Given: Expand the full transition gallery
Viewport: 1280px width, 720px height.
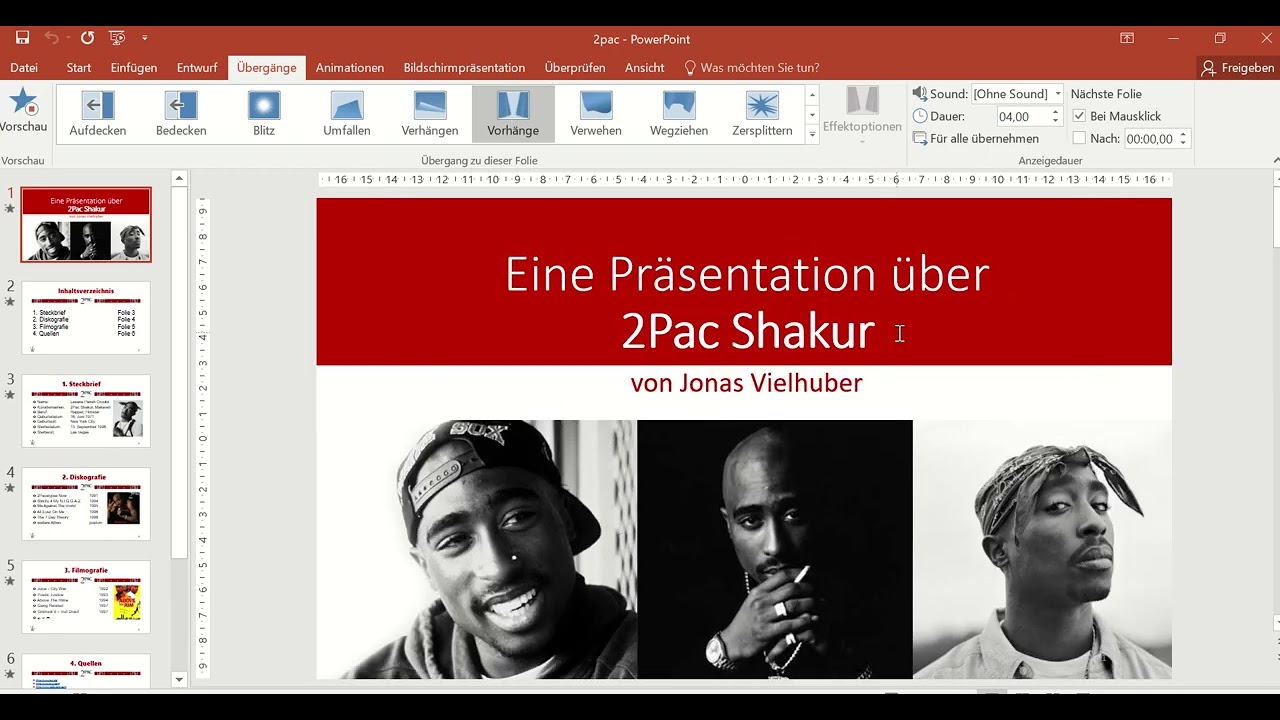Looking at the screenshot, I should 812,135.
